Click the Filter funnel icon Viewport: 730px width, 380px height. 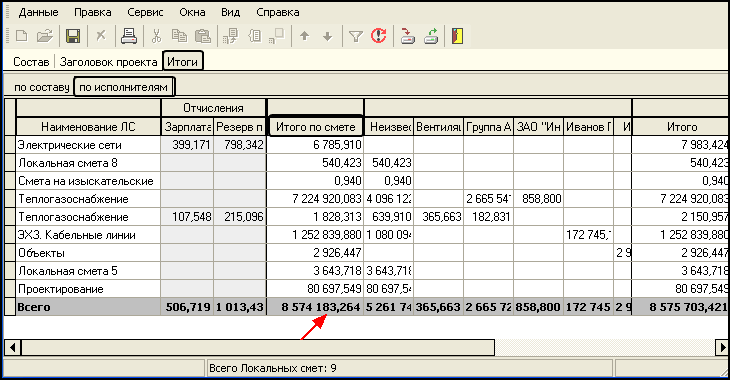click(356, 36)
